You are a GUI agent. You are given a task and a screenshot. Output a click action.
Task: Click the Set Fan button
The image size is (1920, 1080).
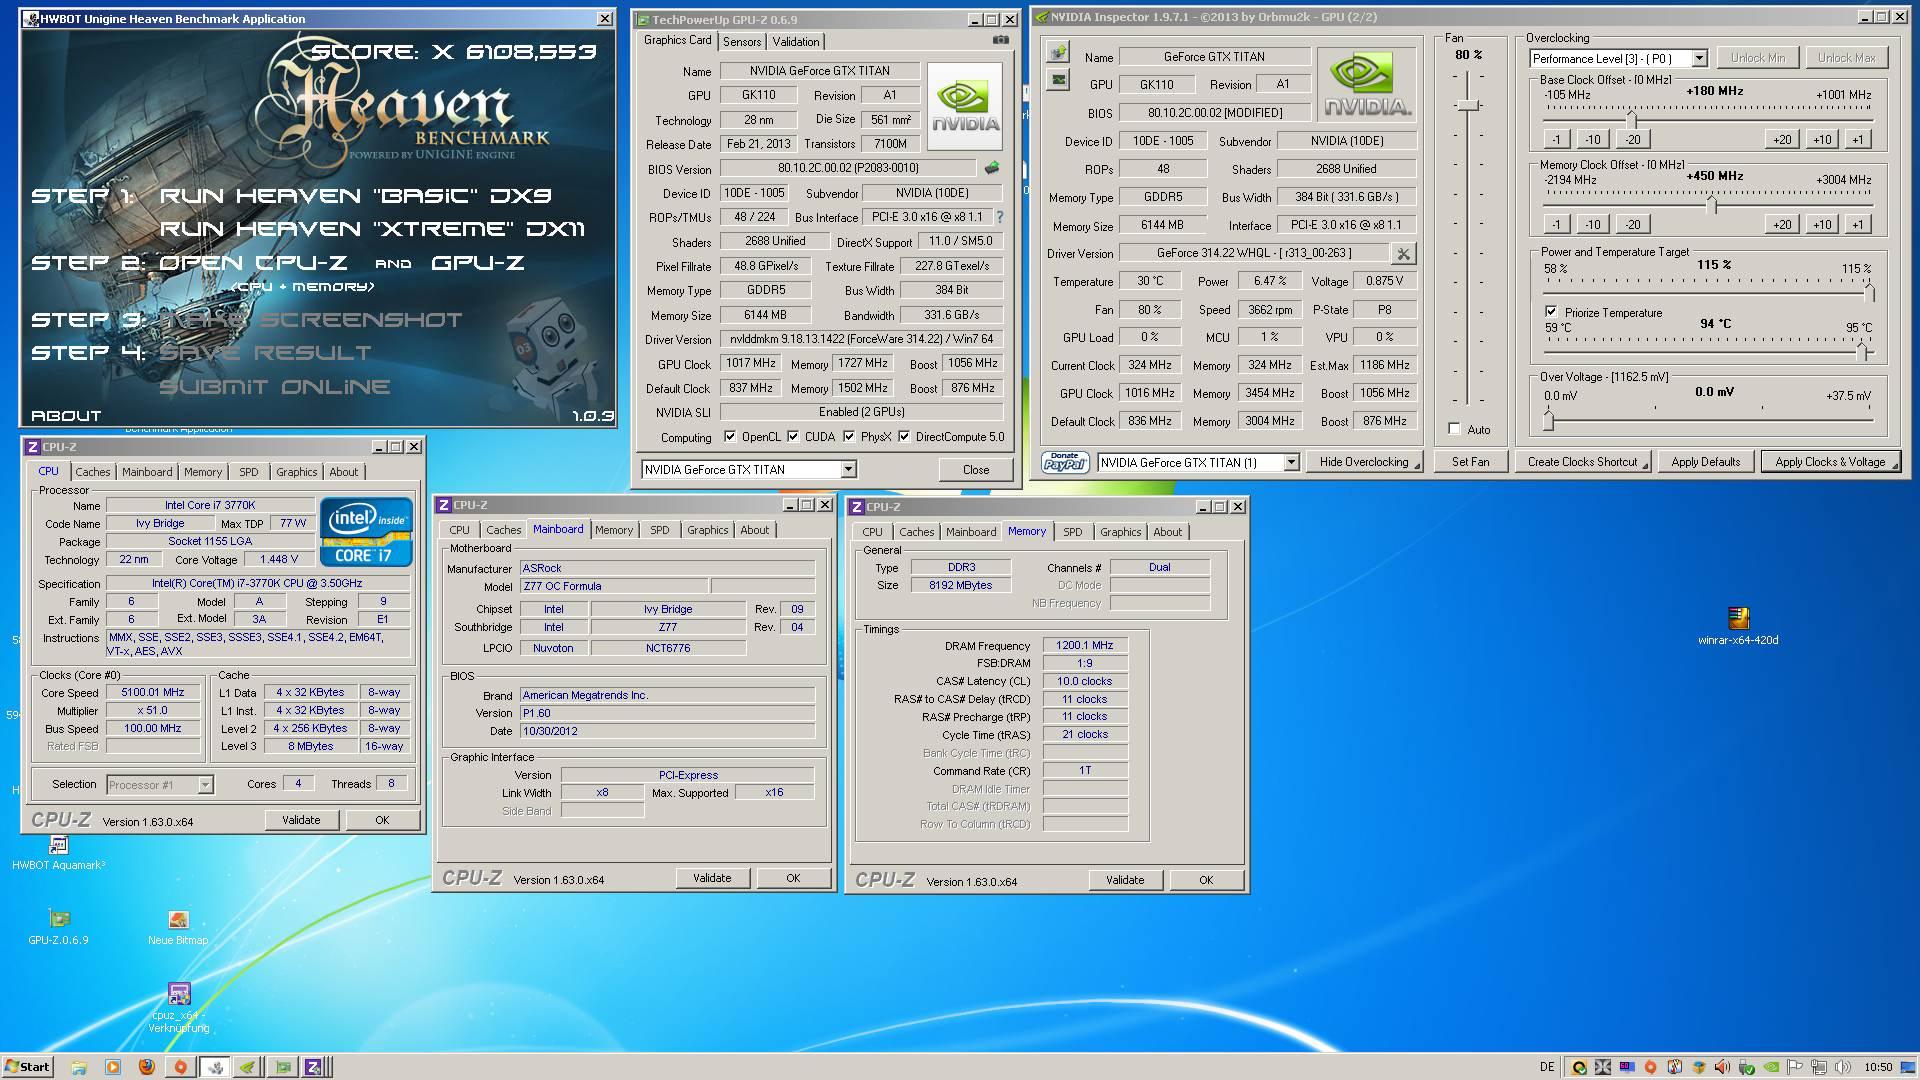[x=1470, y=462]
